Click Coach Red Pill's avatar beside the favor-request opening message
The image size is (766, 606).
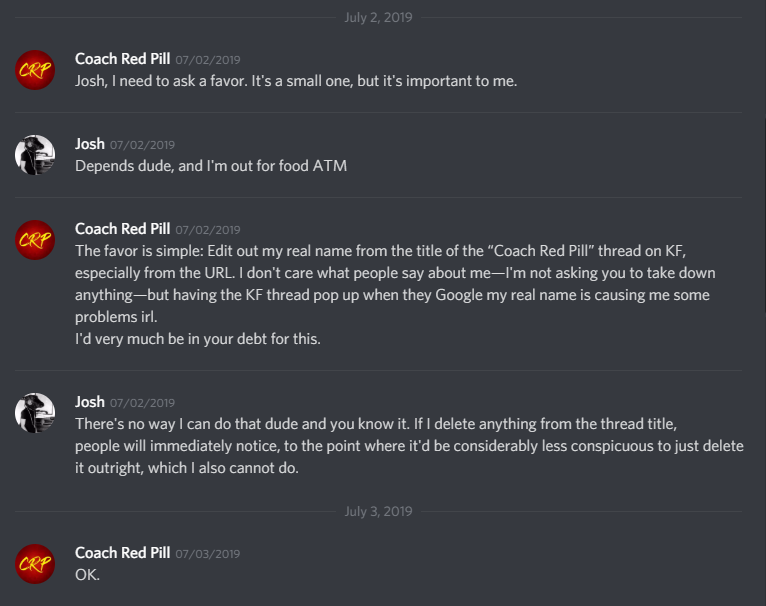pos(35,69)
